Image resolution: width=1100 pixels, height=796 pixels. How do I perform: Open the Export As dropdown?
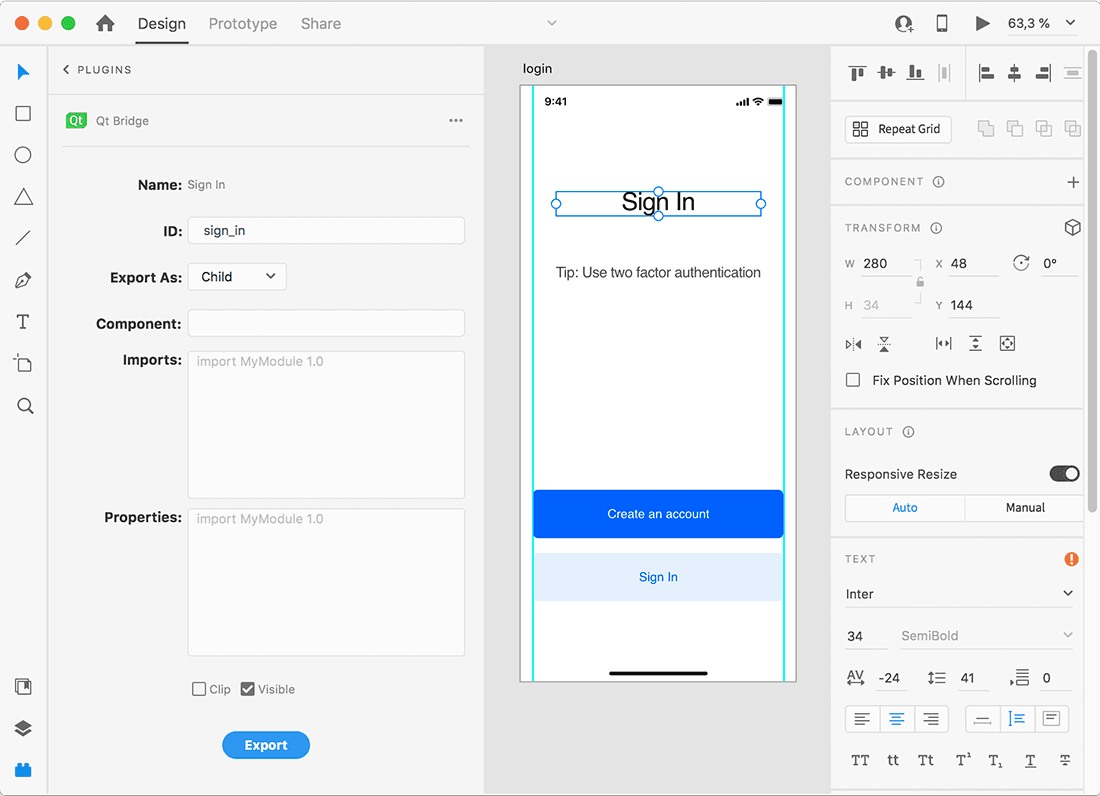(236, 276)
